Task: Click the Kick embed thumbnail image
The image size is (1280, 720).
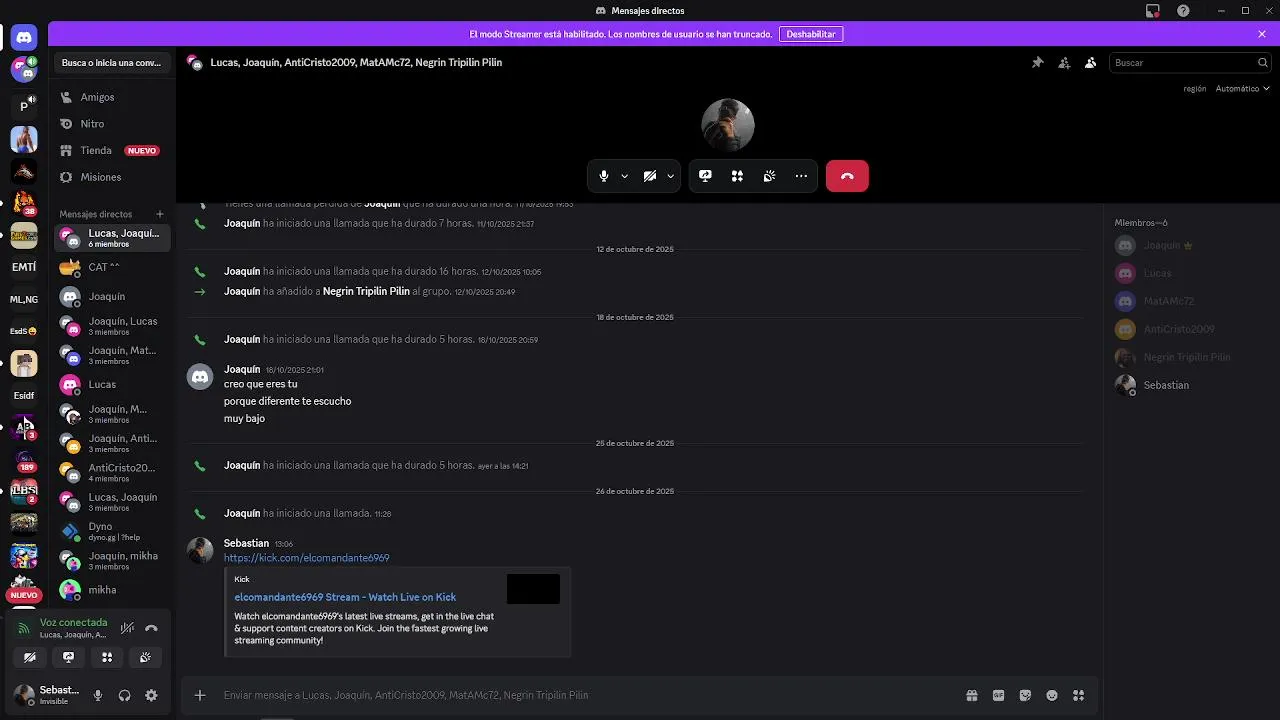Action: [x=533, y=589]
